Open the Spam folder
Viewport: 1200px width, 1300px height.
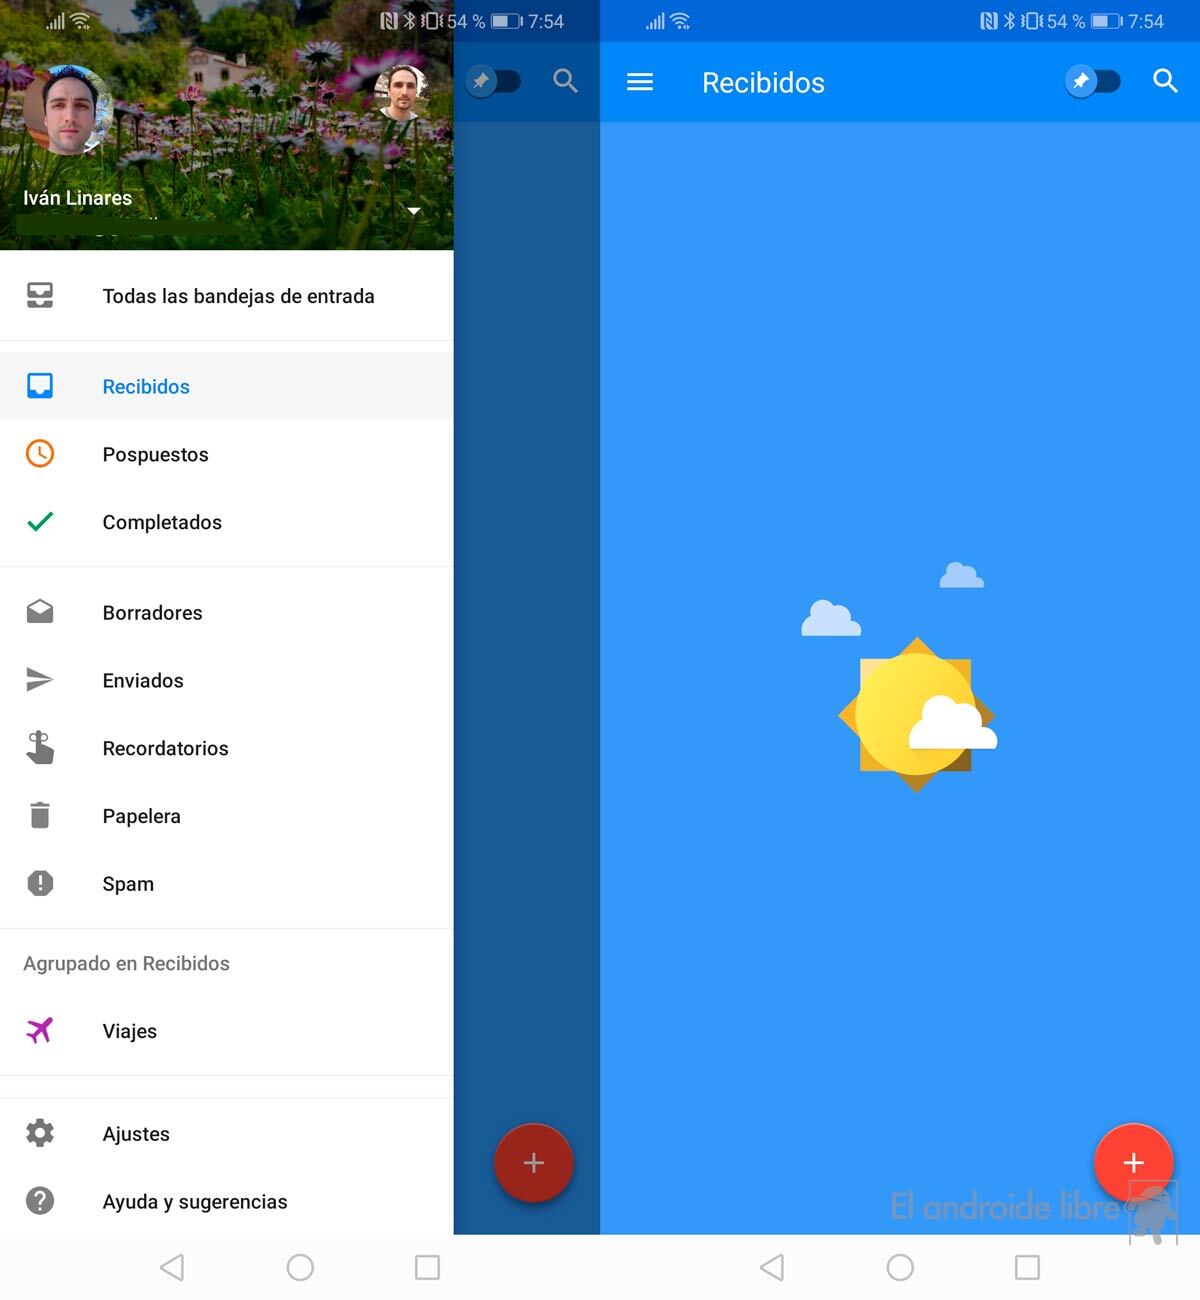[128, 884]
